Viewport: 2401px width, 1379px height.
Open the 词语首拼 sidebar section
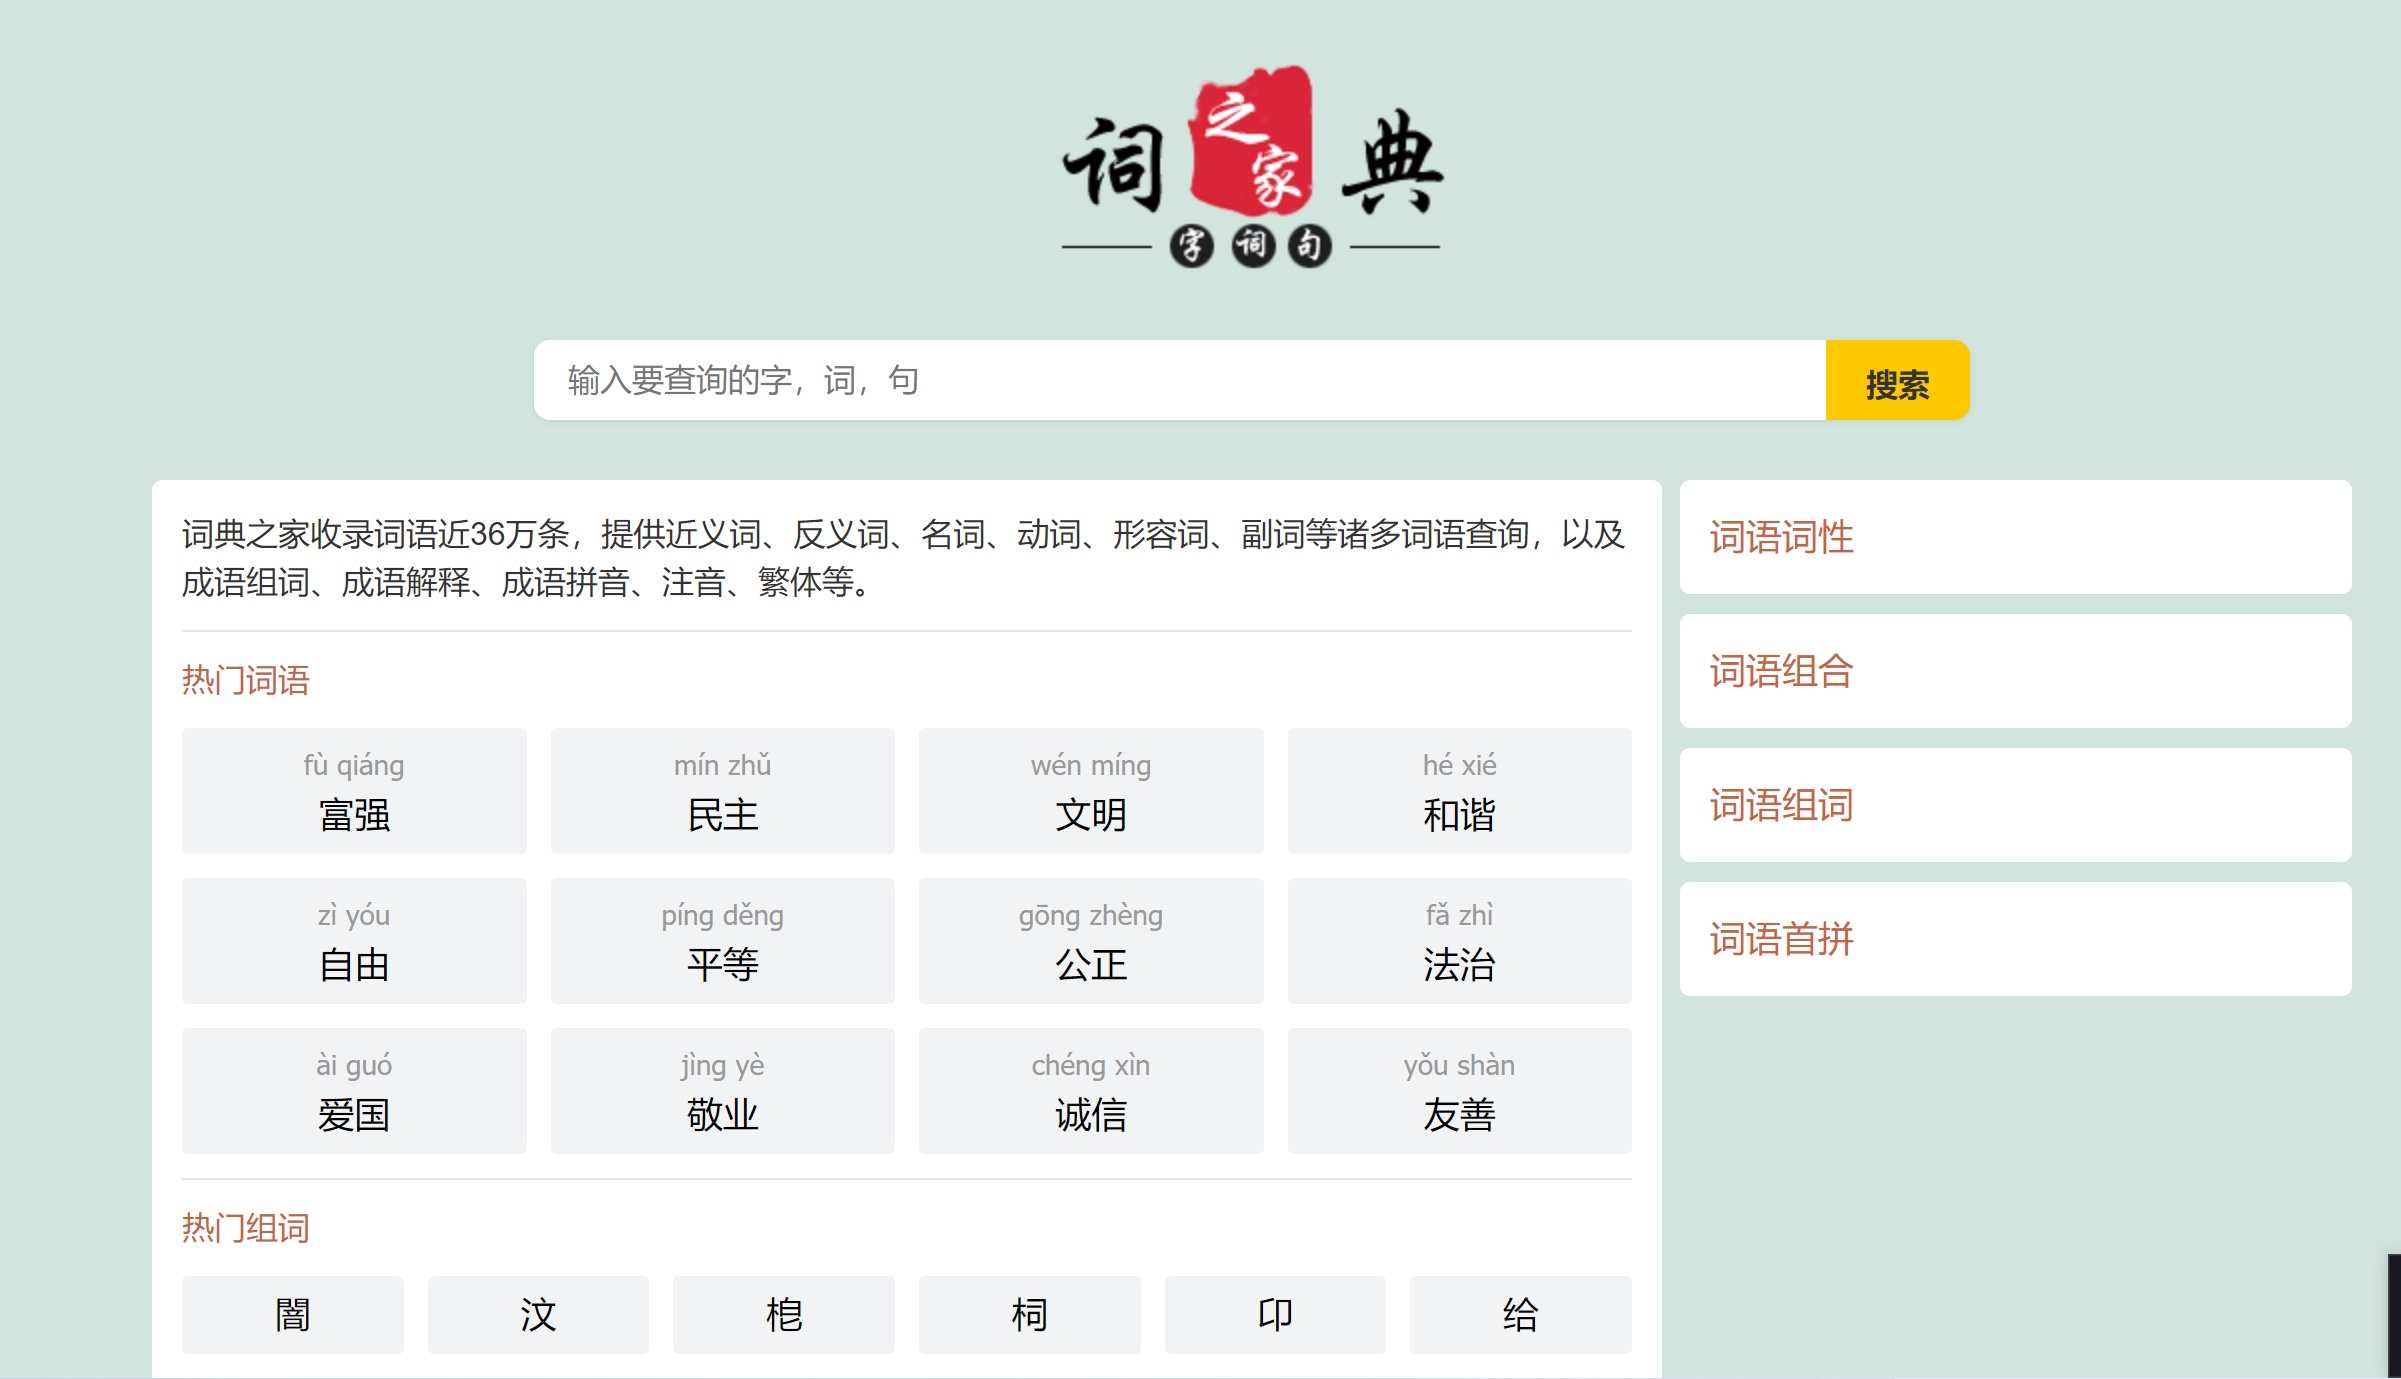2015,939
